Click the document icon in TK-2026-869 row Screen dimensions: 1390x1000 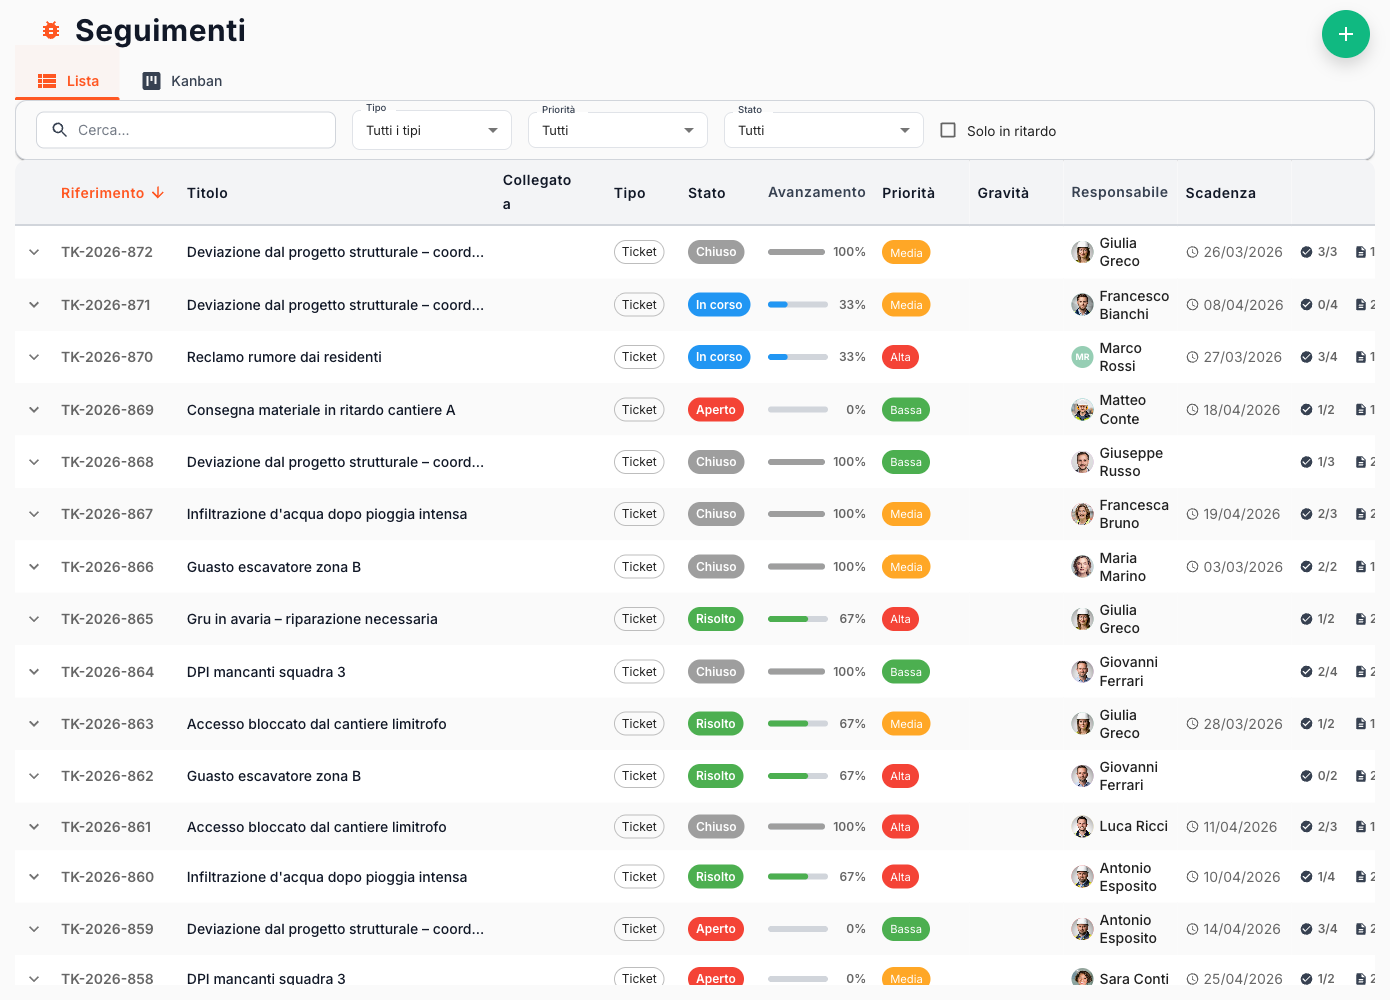pos(1360,410)
